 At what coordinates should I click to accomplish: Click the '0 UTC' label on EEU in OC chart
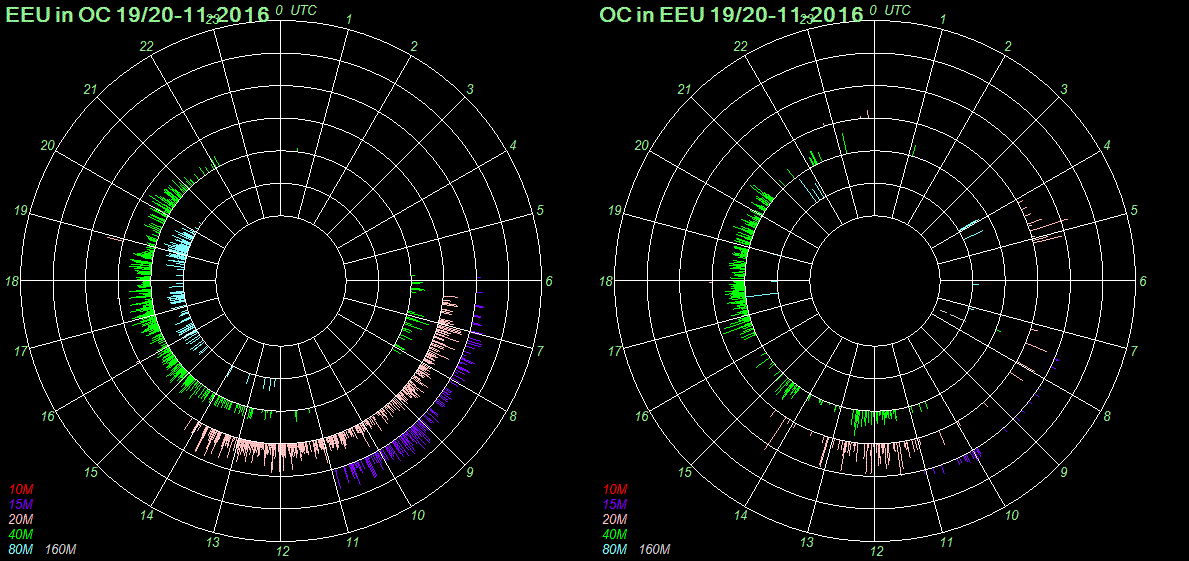(296, 10)
